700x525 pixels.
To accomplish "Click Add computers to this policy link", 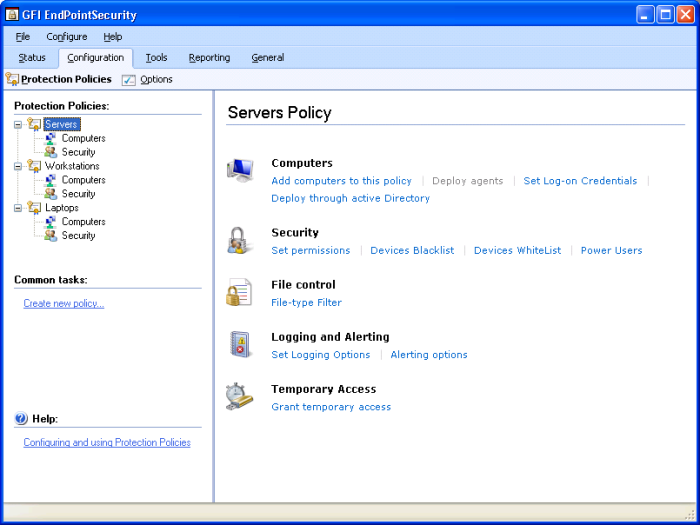I will [342, 181].
